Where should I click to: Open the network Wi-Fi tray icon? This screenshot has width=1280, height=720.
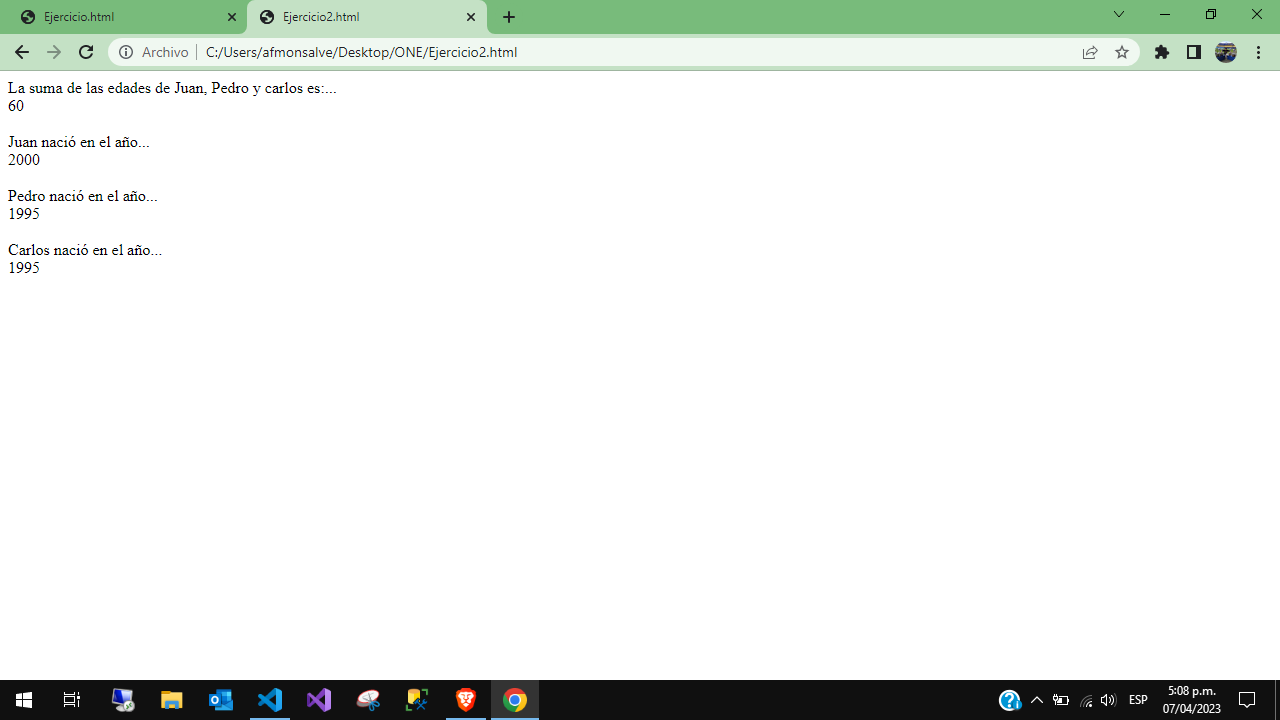click(x=1086, y=700)
